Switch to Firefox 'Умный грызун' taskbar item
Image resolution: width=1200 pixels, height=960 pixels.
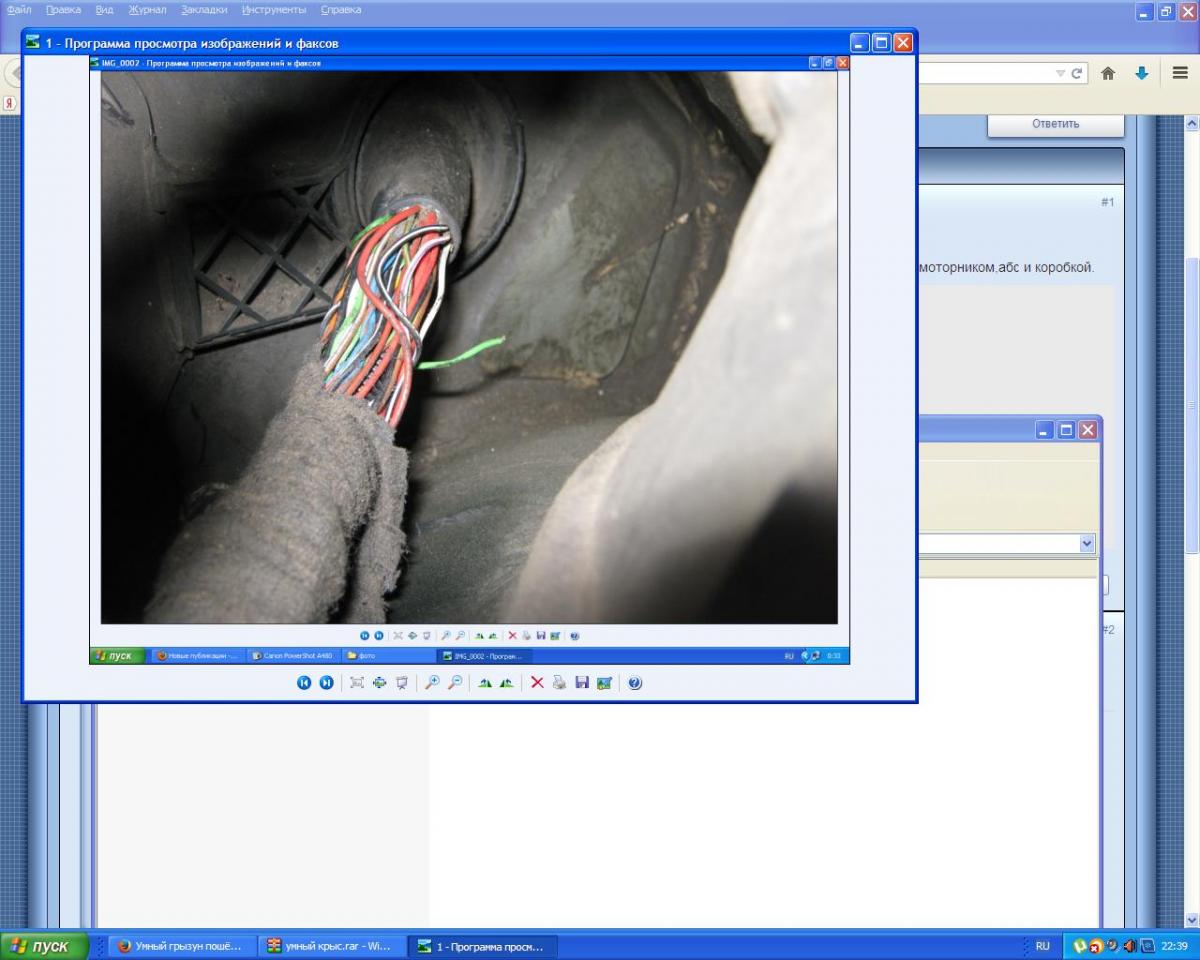pyautogui.click(x=180, y=946)
